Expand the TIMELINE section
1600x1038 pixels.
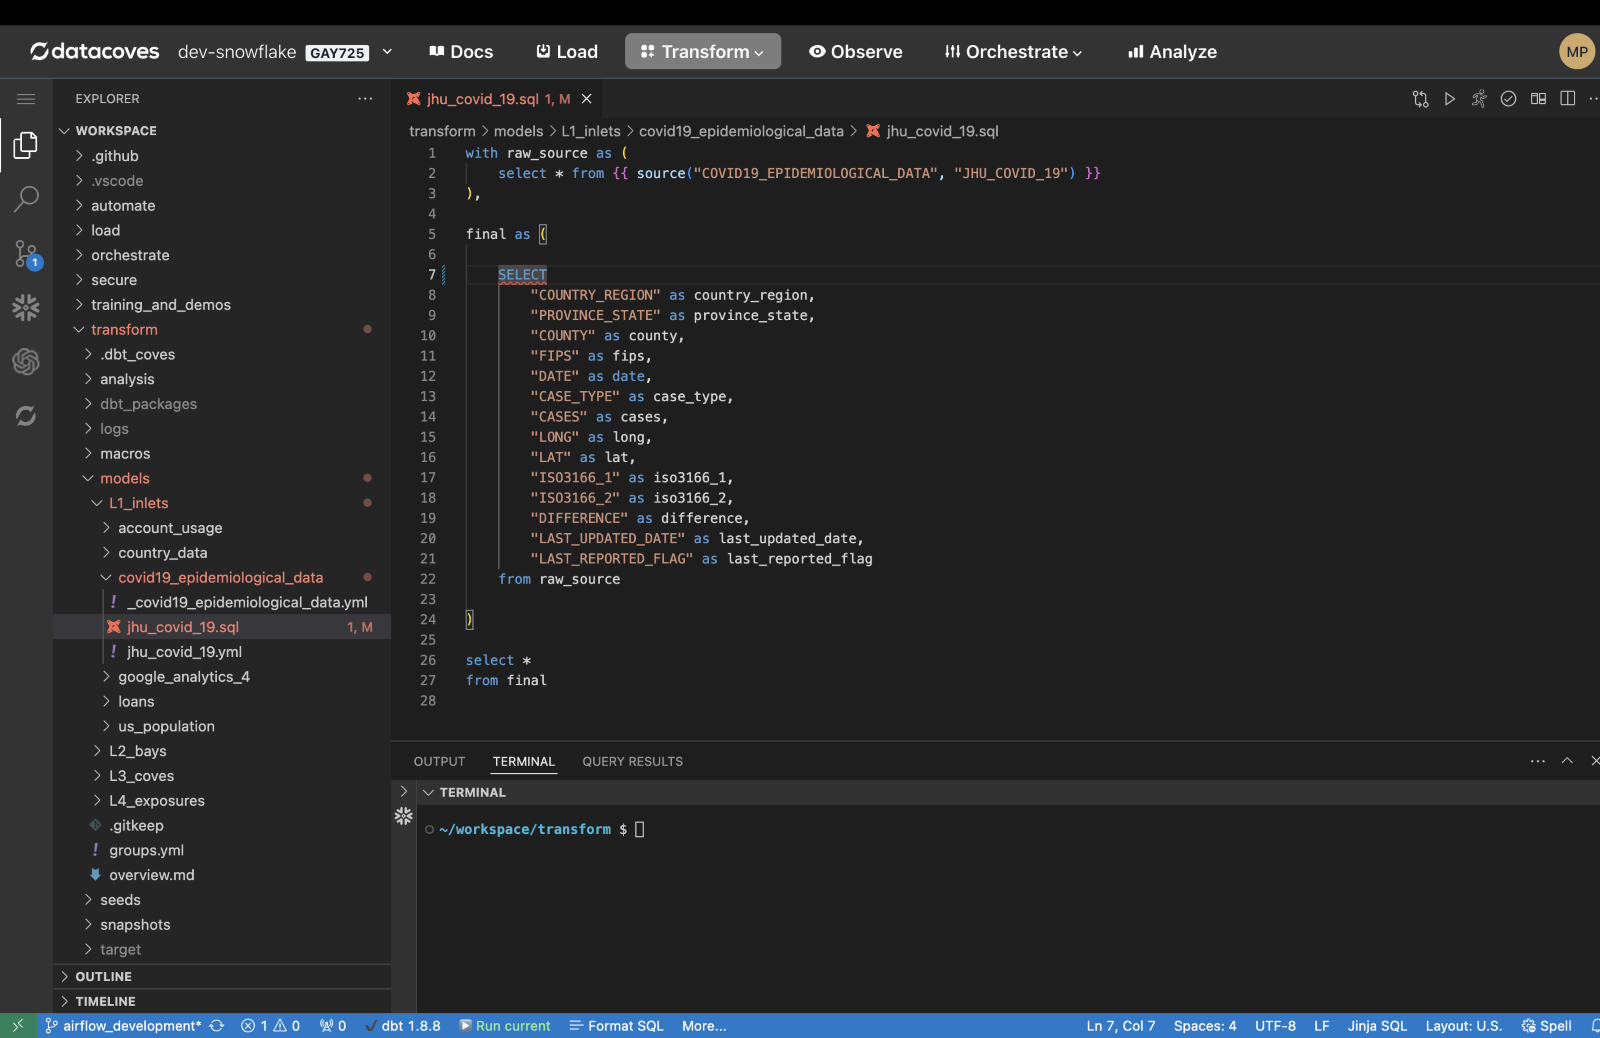105,1001
